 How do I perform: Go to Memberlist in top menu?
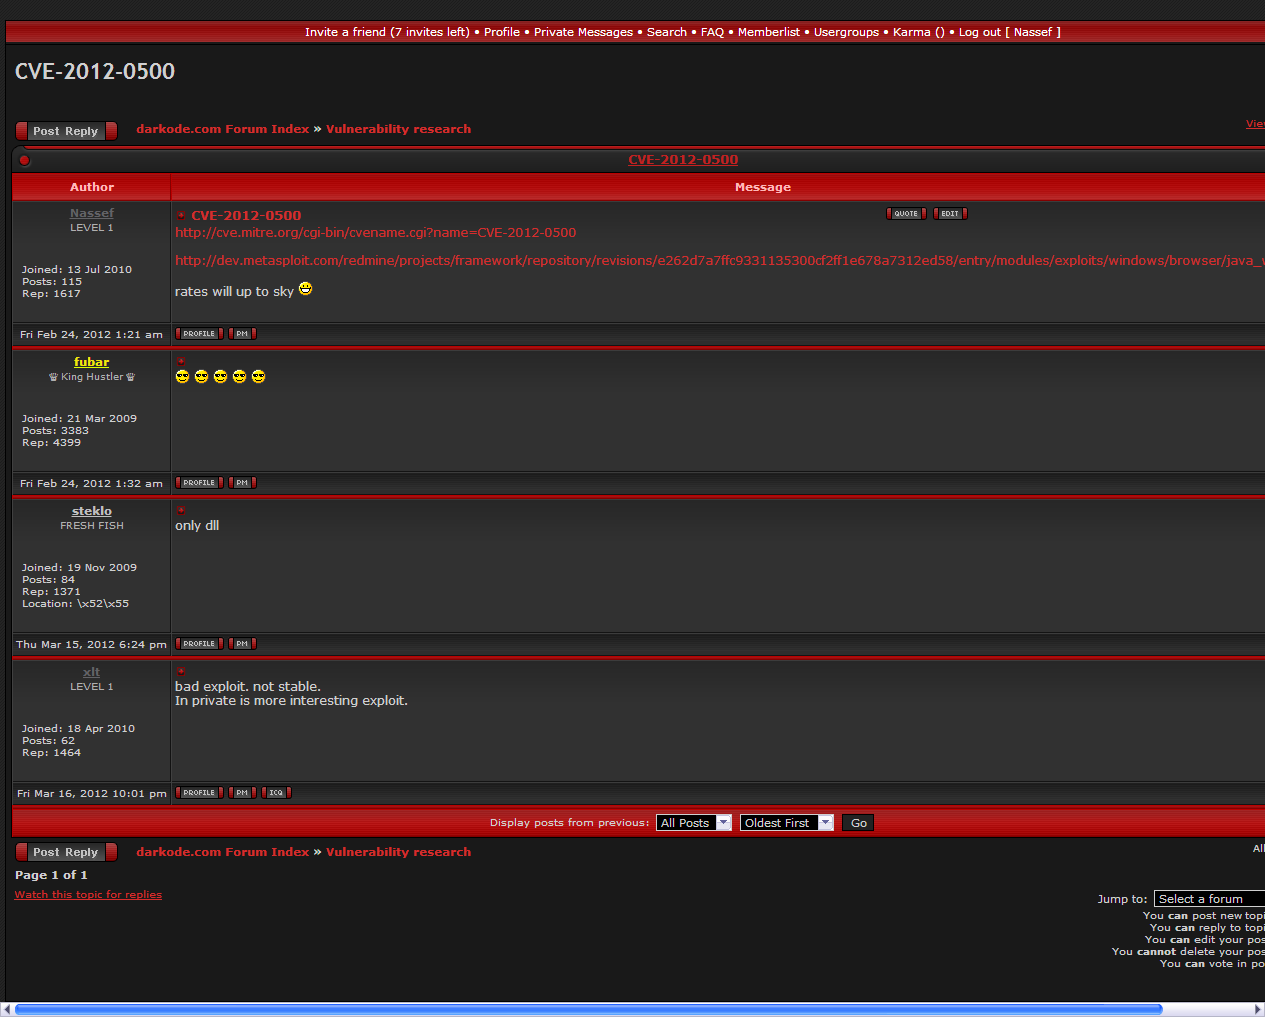pos(768,32)
